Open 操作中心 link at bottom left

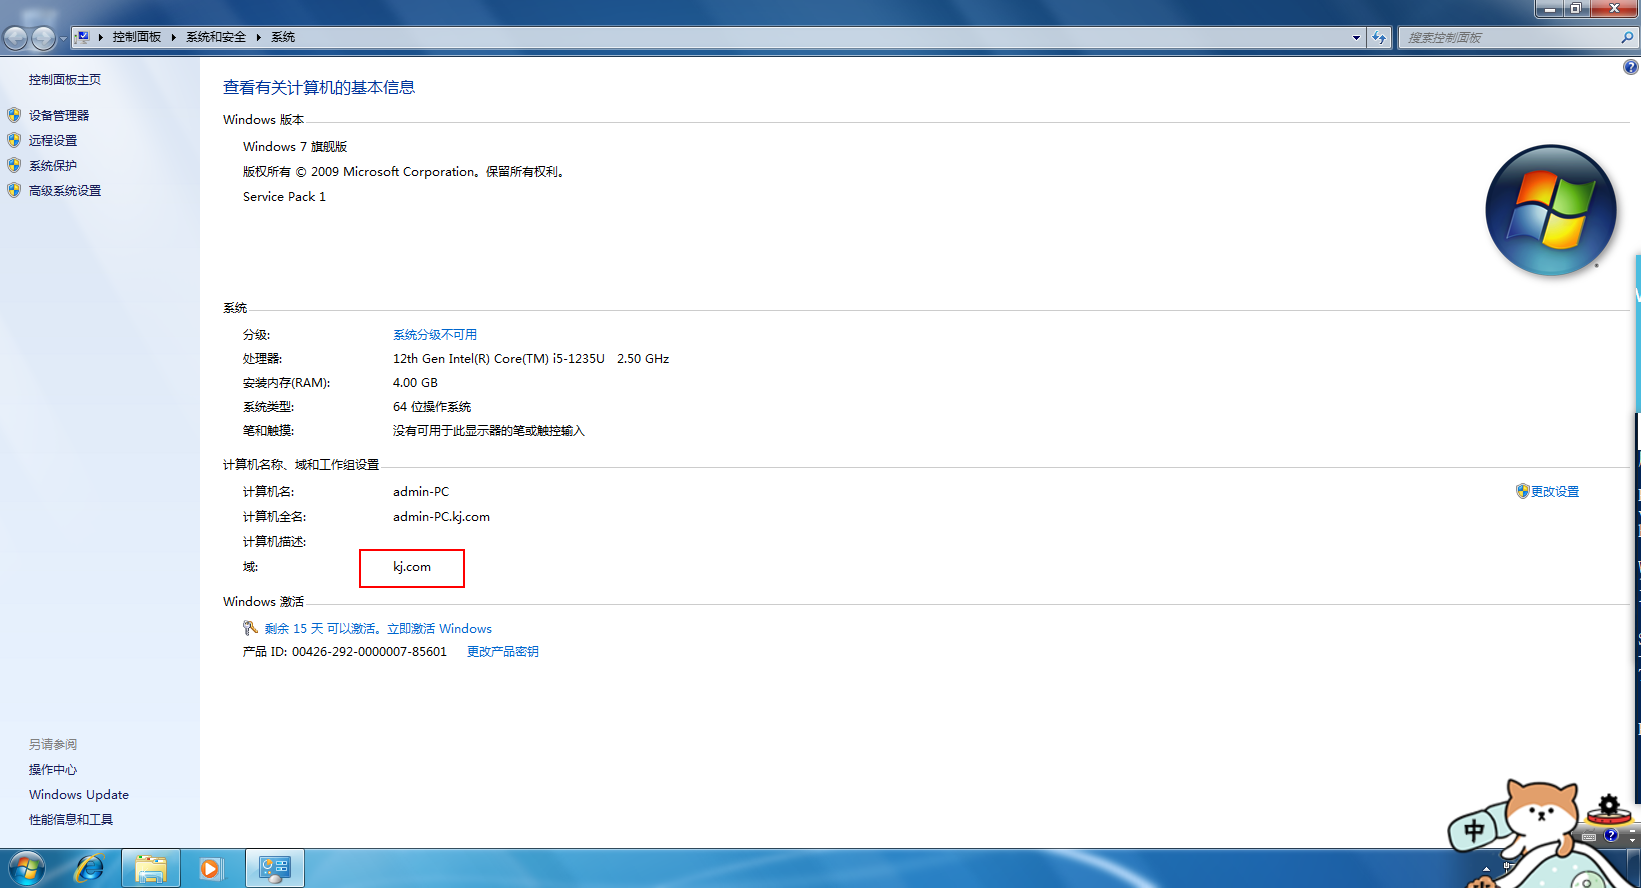pyautogui.click(x=53, y=770)
